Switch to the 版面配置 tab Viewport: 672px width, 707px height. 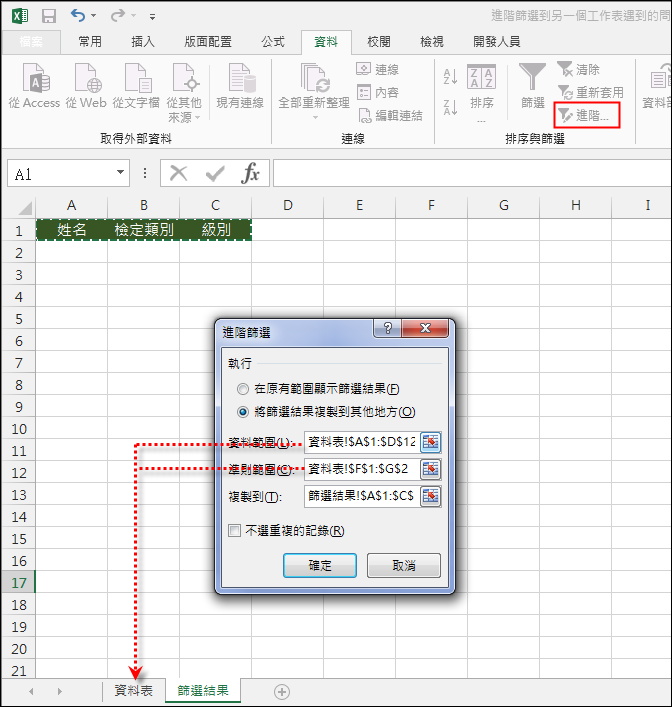pyautogui.click(x=208, y=42)
